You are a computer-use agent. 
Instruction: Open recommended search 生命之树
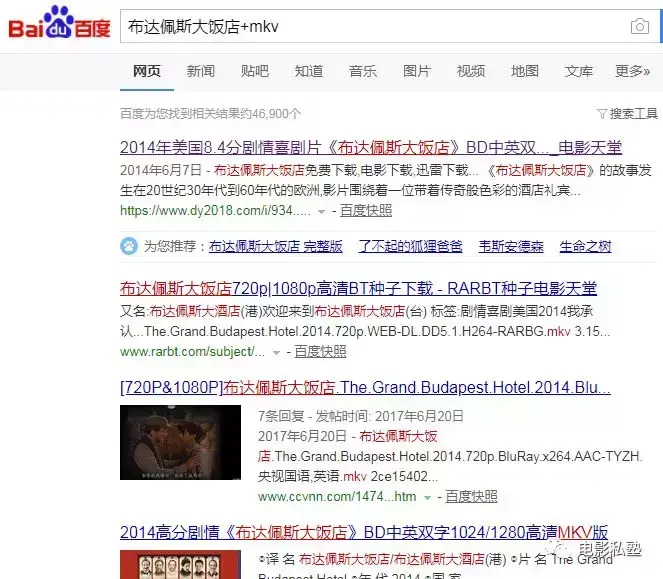coord(586,246)
